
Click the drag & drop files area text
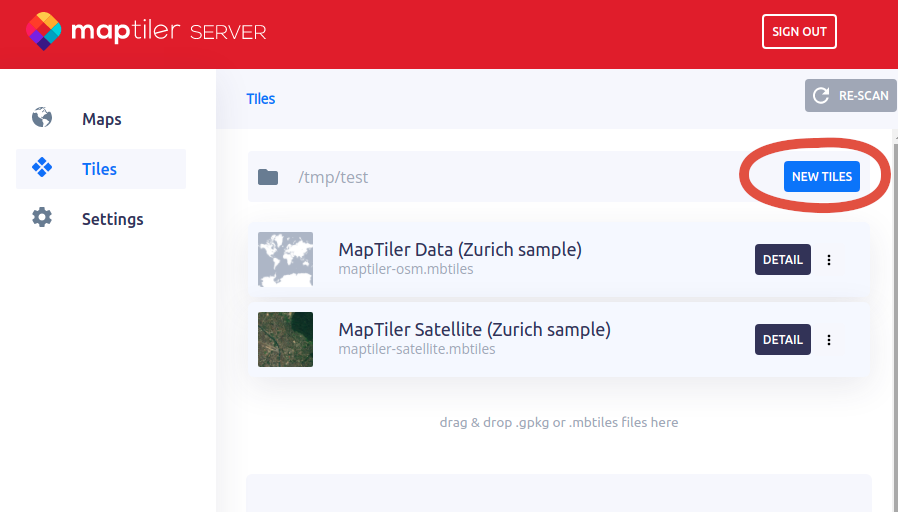558,422
